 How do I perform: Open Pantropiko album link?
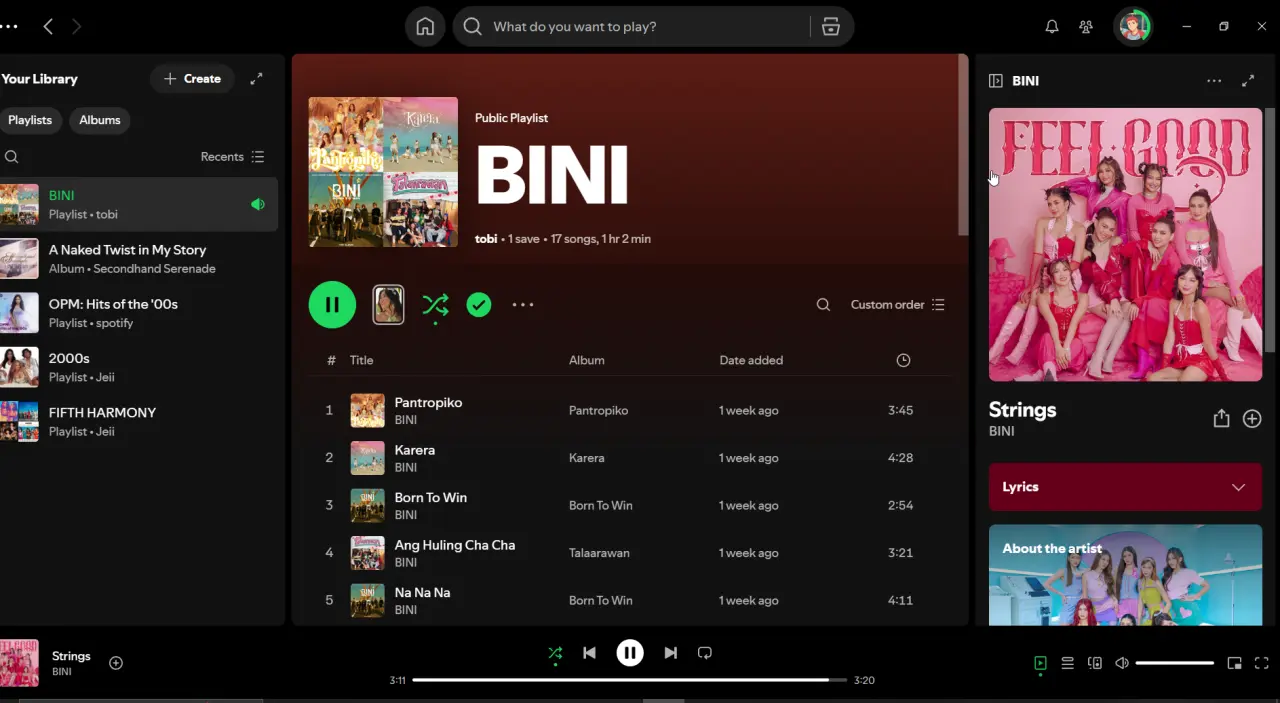[598, 411]
